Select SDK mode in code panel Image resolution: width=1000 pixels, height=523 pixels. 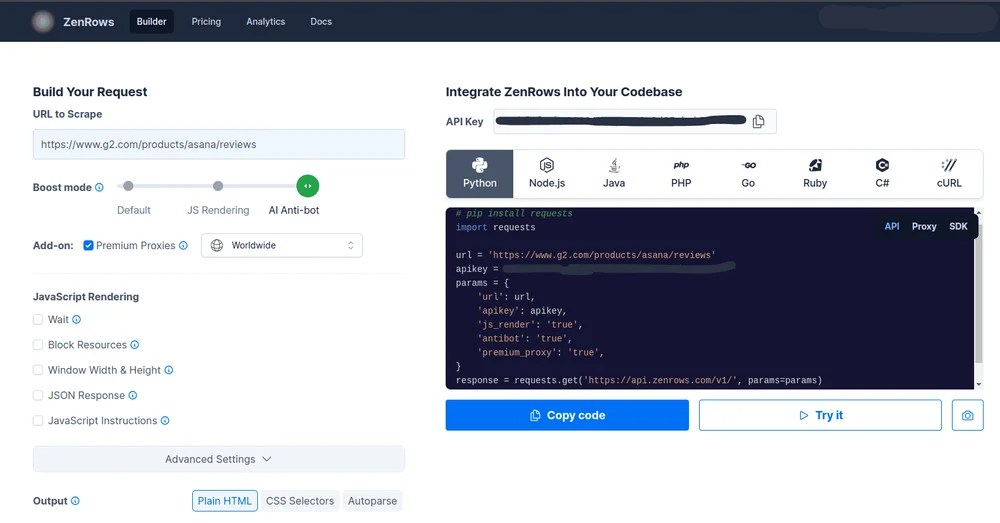[958, 226]
